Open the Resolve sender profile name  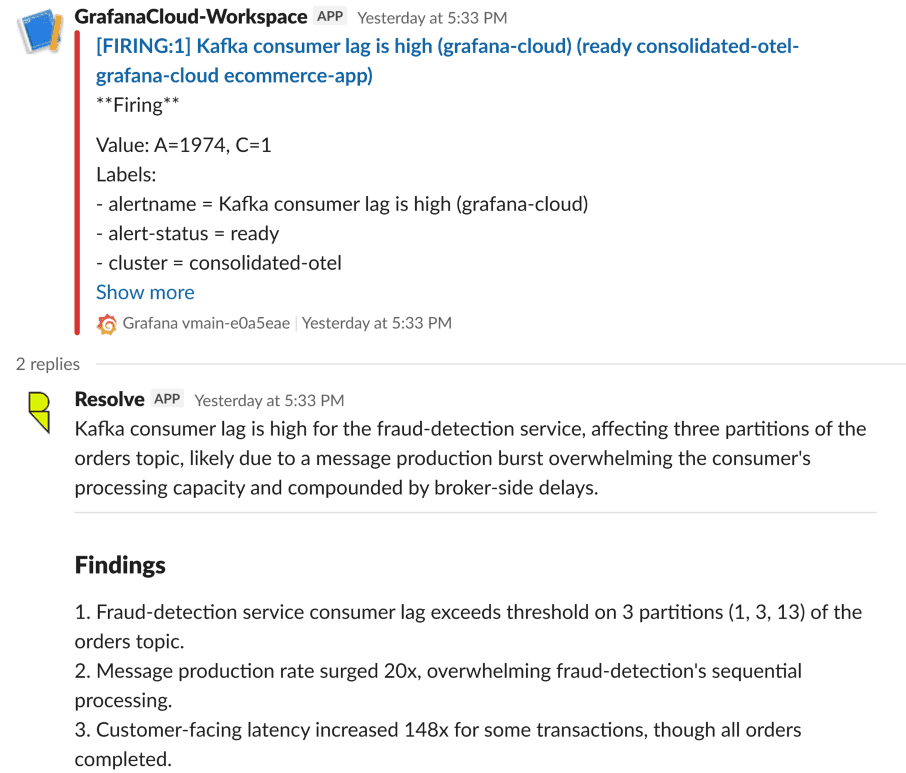click(x=110, y=399)
